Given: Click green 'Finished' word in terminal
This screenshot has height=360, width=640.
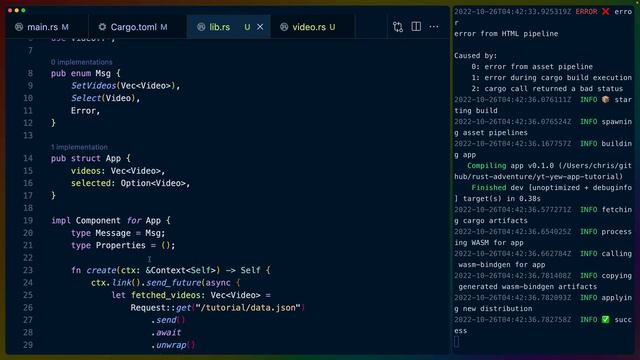Looking at the screenshot, I should coord(489,188).
